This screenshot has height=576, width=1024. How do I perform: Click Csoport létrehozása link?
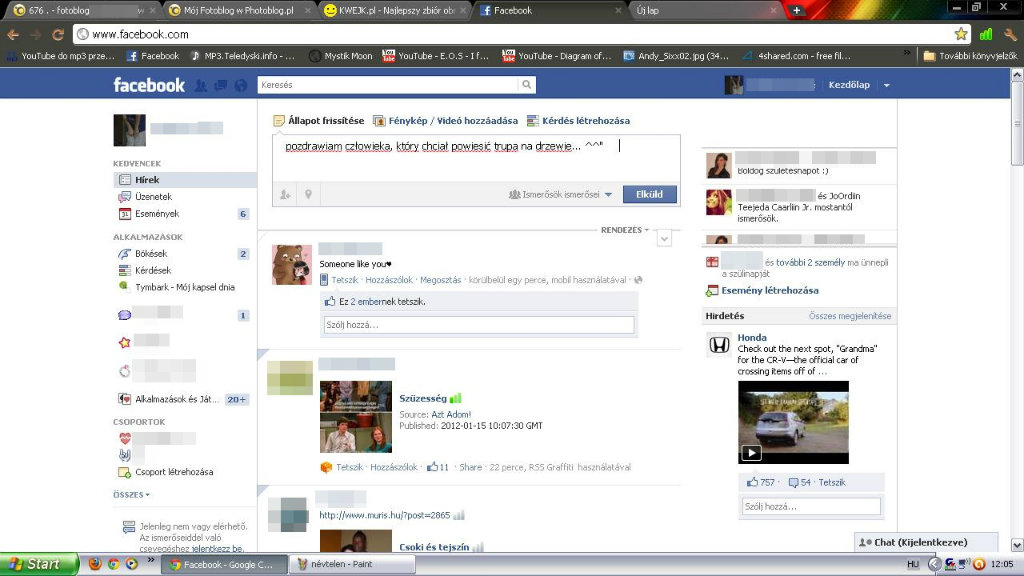[x=174, y=472]
